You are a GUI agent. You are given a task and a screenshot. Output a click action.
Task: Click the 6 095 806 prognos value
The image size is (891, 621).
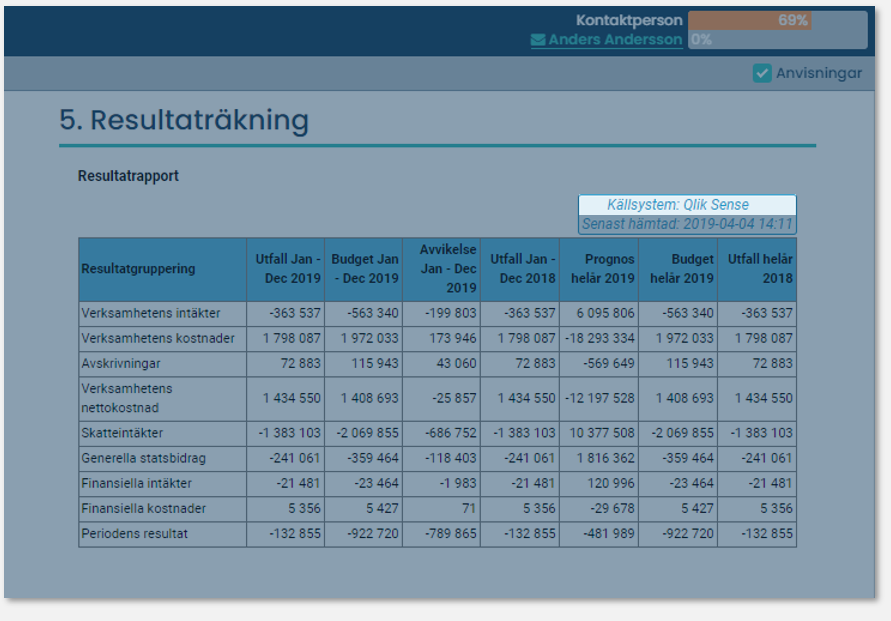605,313
